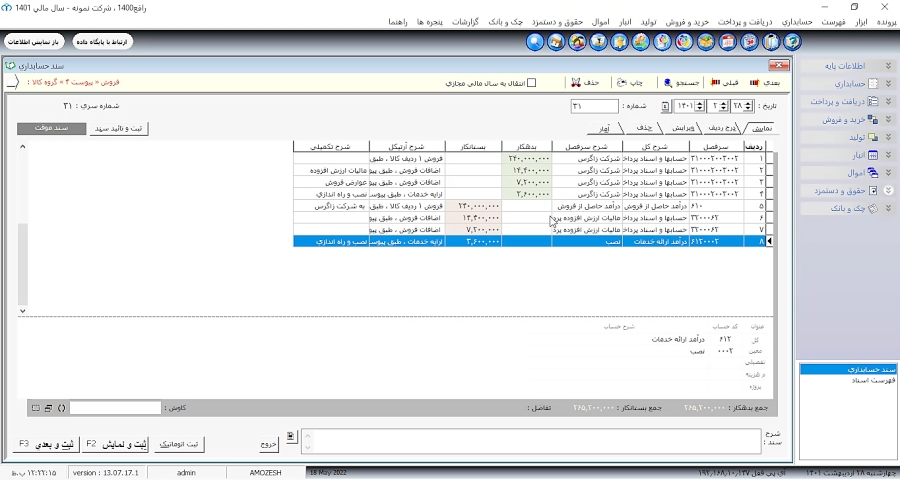Image resolution: width=900 pixels, height=480 pixels.
Task: Click the colorful circular icon left of box icon
Action: tap(685, 42)
